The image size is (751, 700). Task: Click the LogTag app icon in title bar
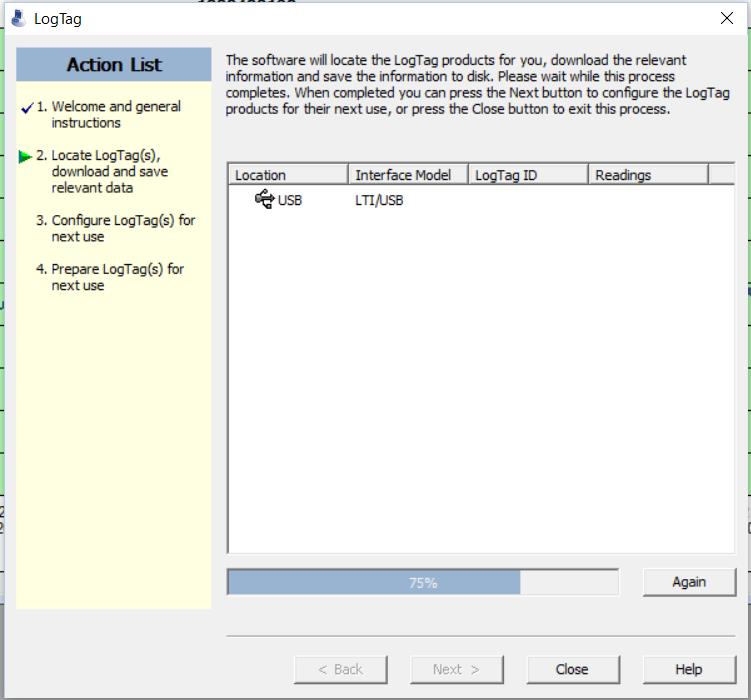coord(19,19)
